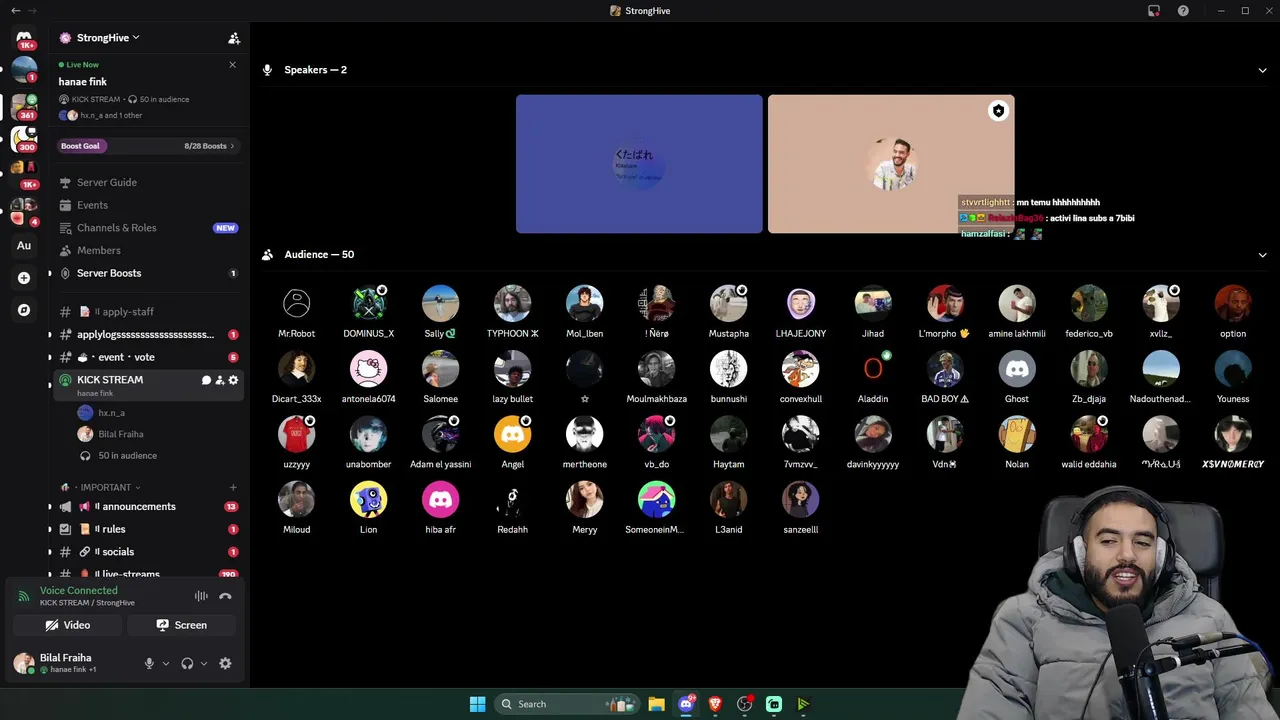The image size is (1280, 720).
Task: Open File Explorer from taskbar
Action: (656, 704)
